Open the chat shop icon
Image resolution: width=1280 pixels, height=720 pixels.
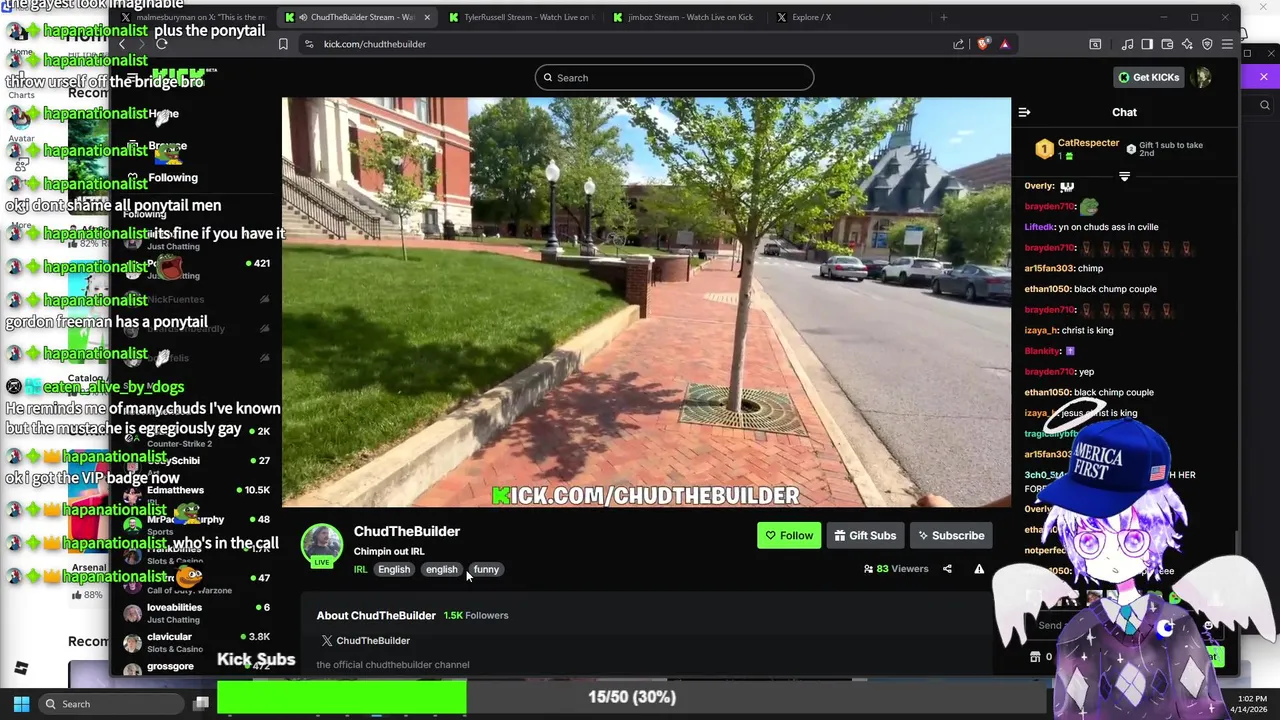click(1035, 657)
